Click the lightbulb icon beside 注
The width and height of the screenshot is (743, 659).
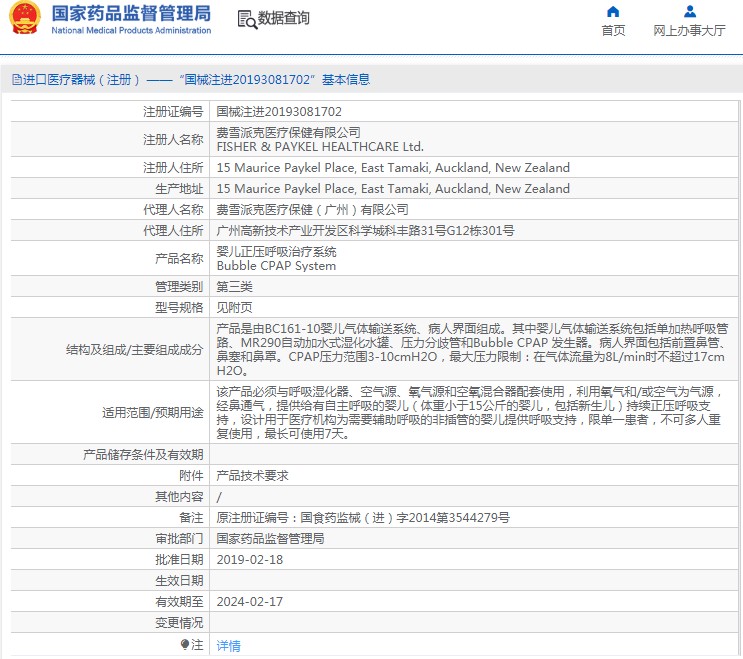tap(185, 644)
